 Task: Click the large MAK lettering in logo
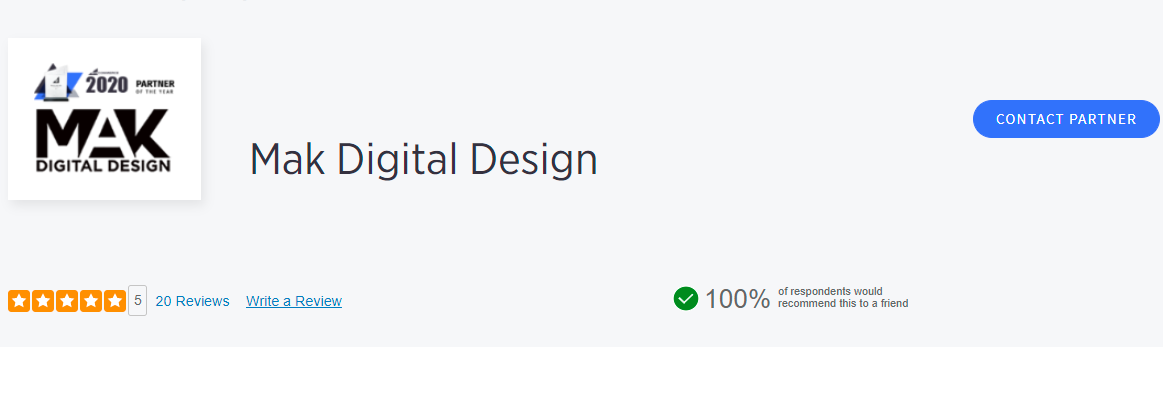tap(103, 130)
